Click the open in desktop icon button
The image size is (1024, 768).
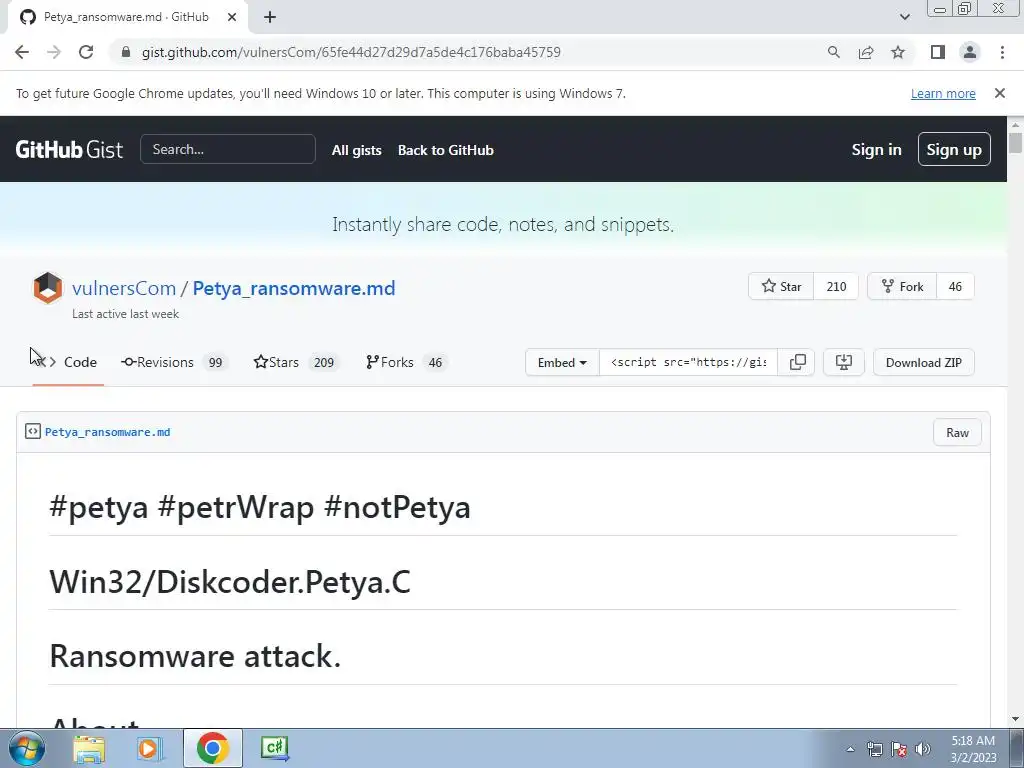tap(844, 362)
